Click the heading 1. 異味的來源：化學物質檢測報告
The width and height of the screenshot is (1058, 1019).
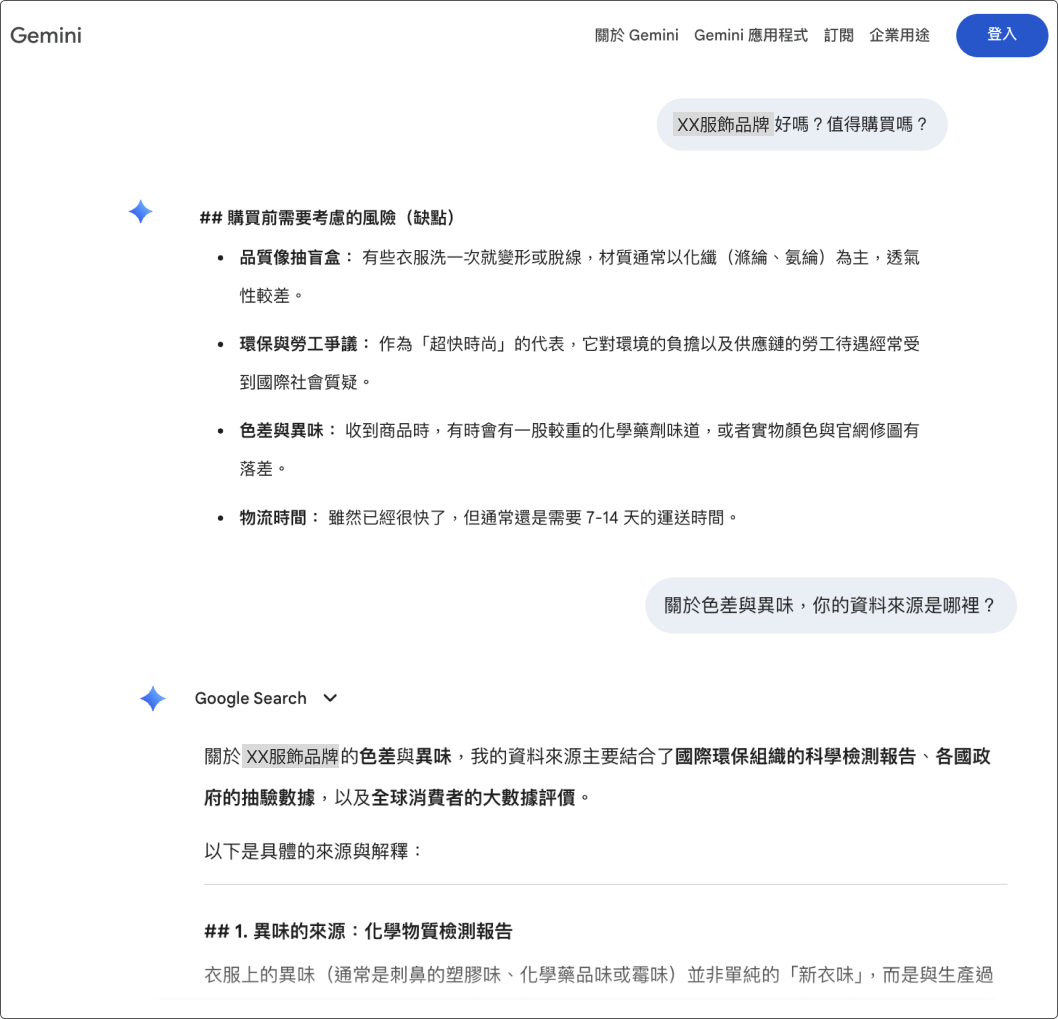coord(358,931)
